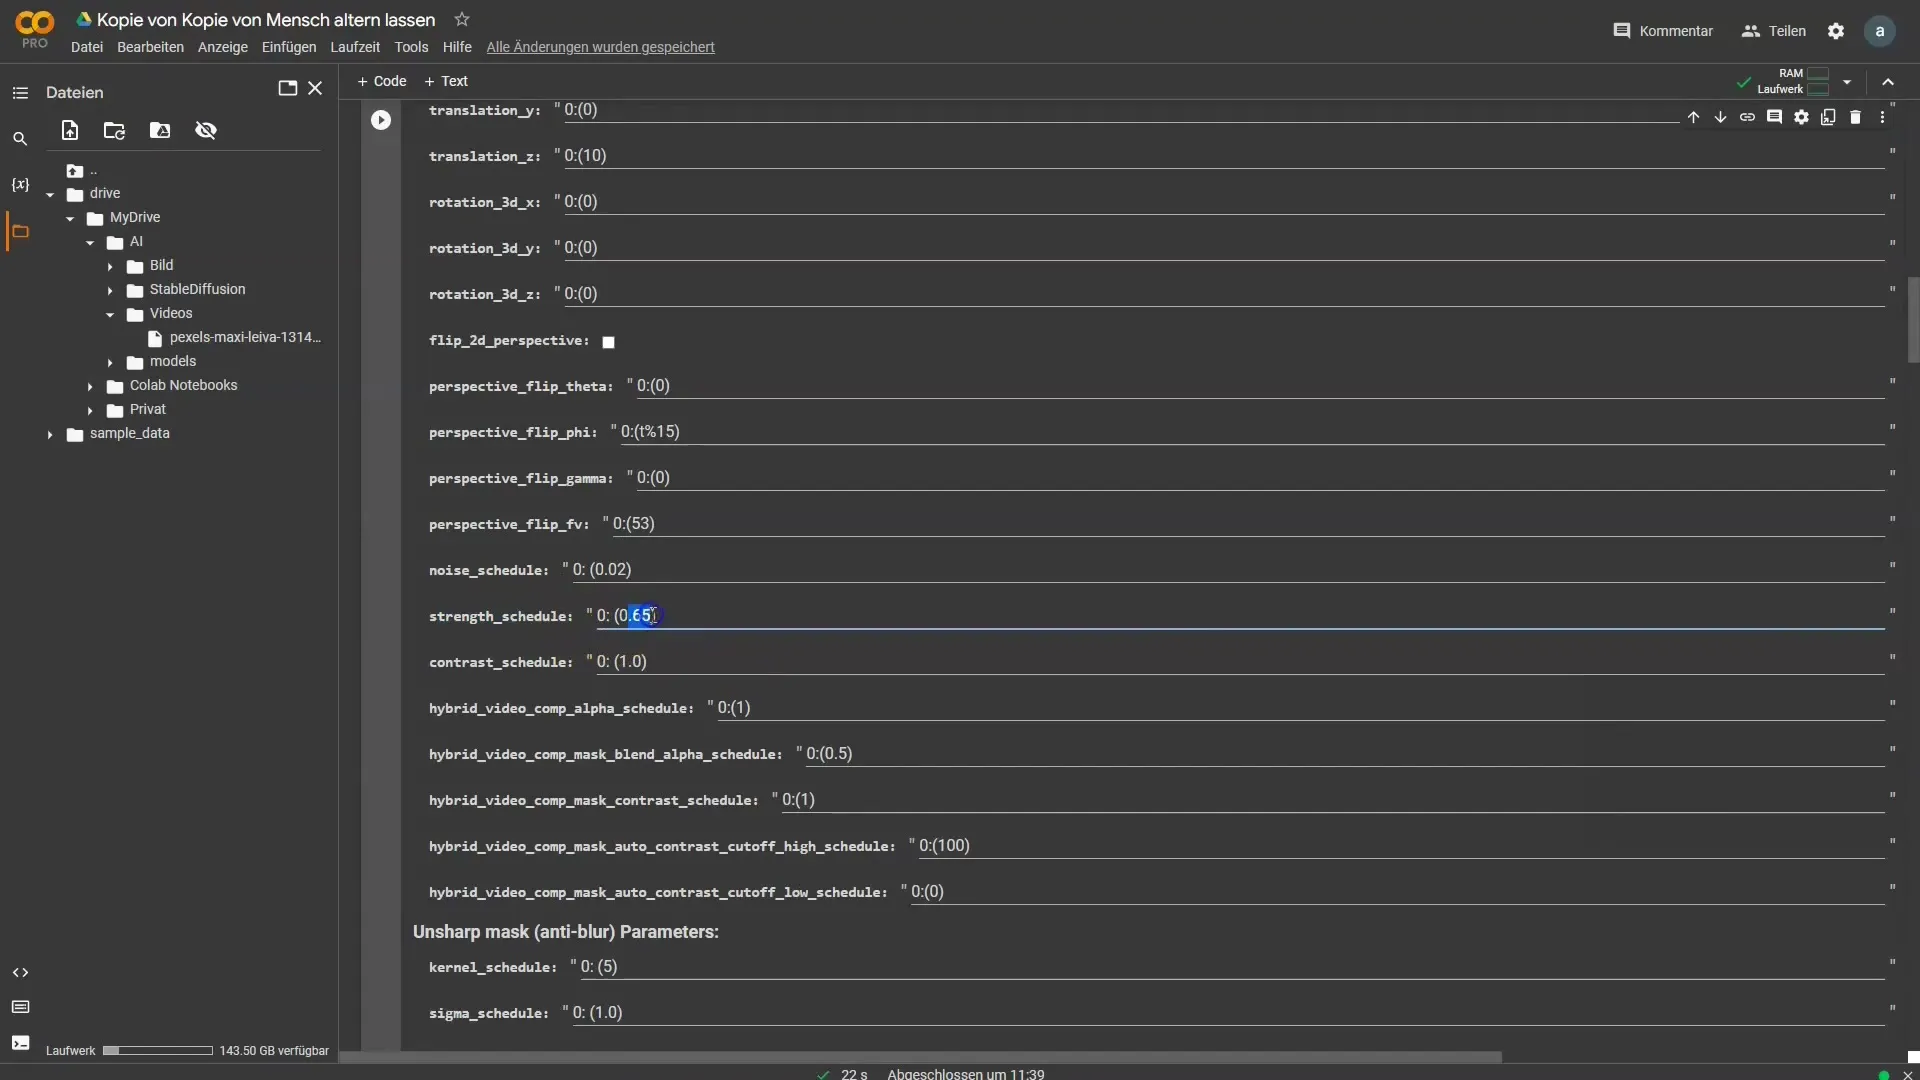The image size is (1920, 1080).
Task: Open the Anzeige menu
Action: 223,47
